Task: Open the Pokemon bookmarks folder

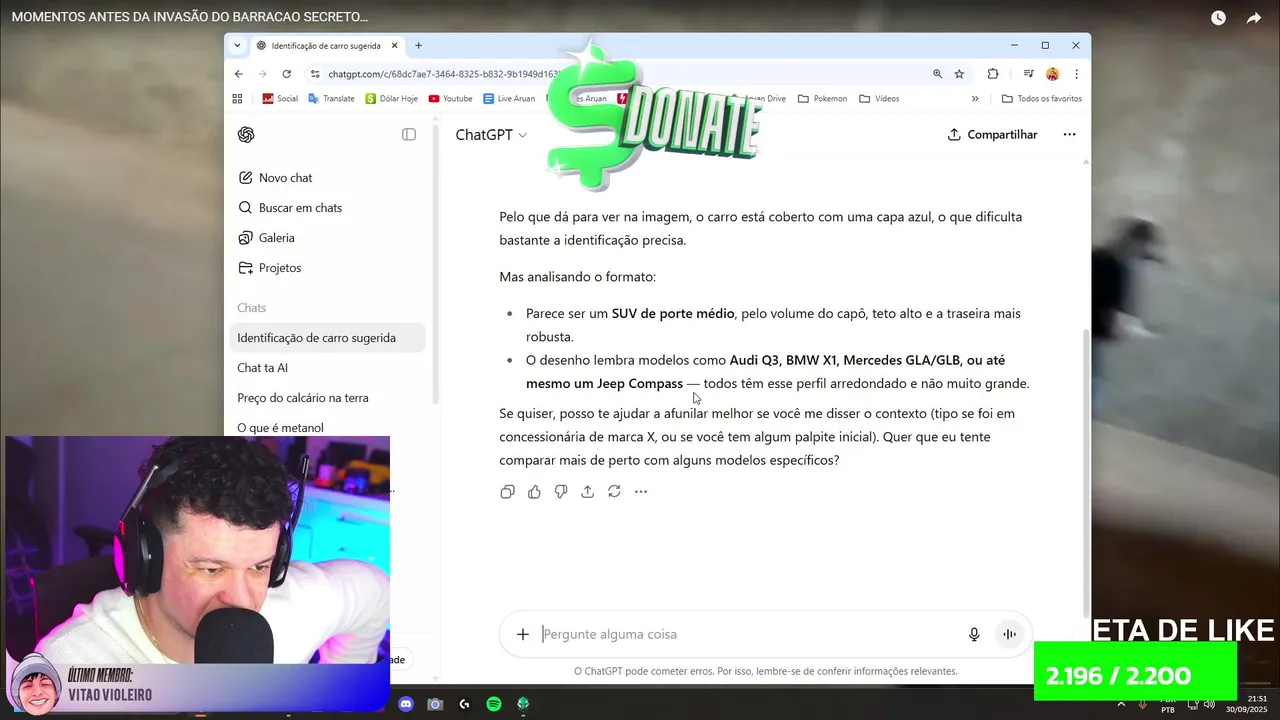Action: (x=822, y=99)
